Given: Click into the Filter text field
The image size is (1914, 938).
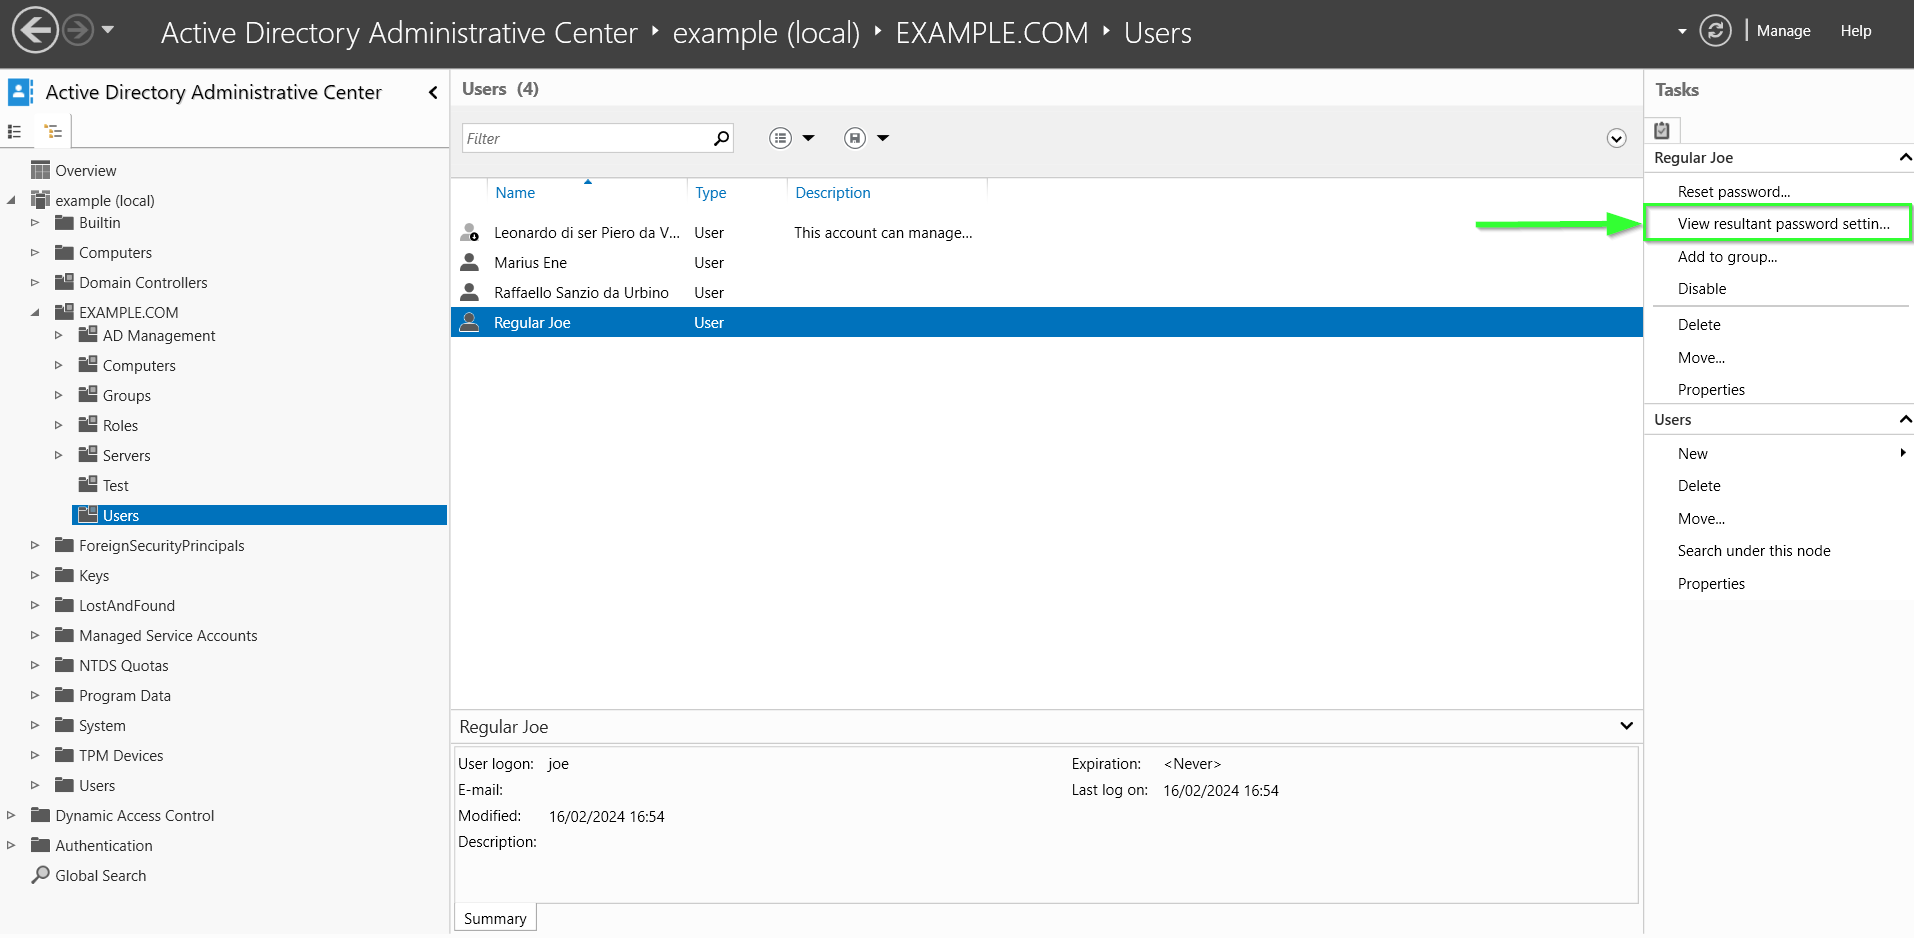Looking at the screenshot, I should 585,138.
